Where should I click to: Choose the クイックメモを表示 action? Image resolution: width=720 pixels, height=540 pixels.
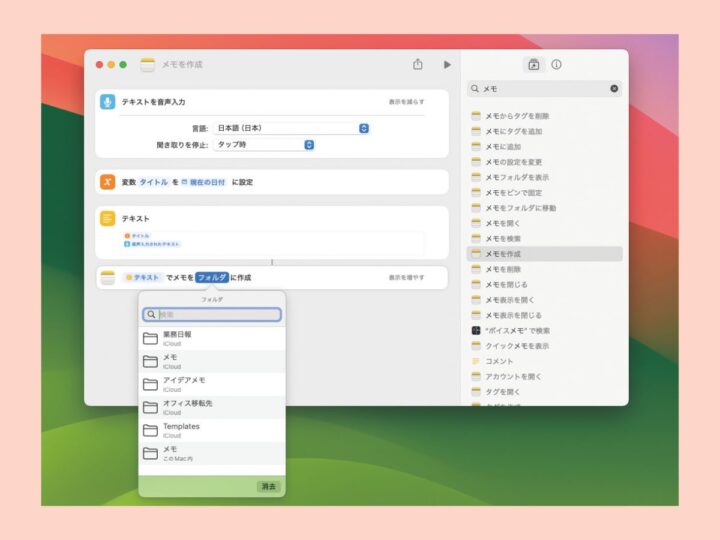tap(545, 346)
